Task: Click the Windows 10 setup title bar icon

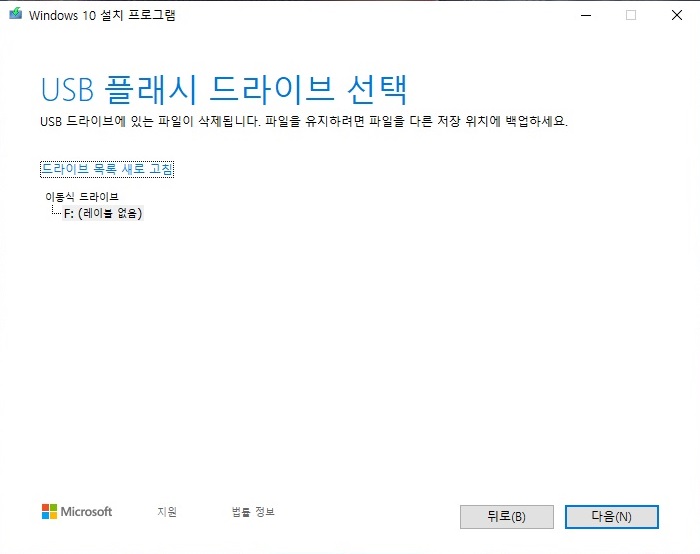Action: coord(16,14)
